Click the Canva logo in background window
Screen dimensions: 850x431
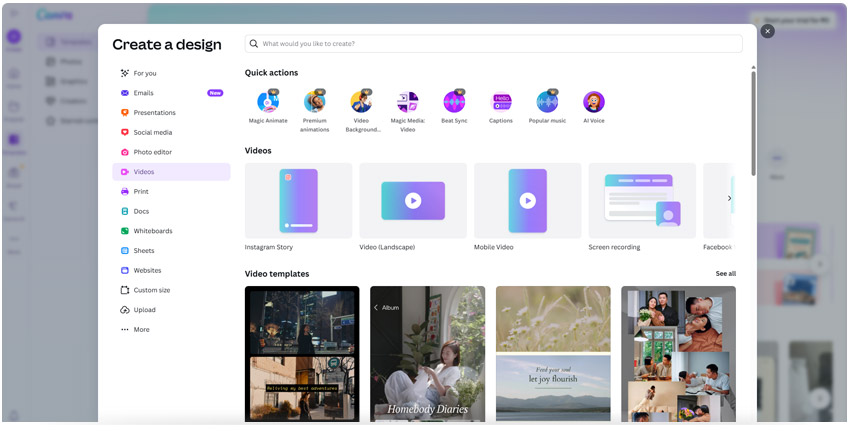click(54, 15)
